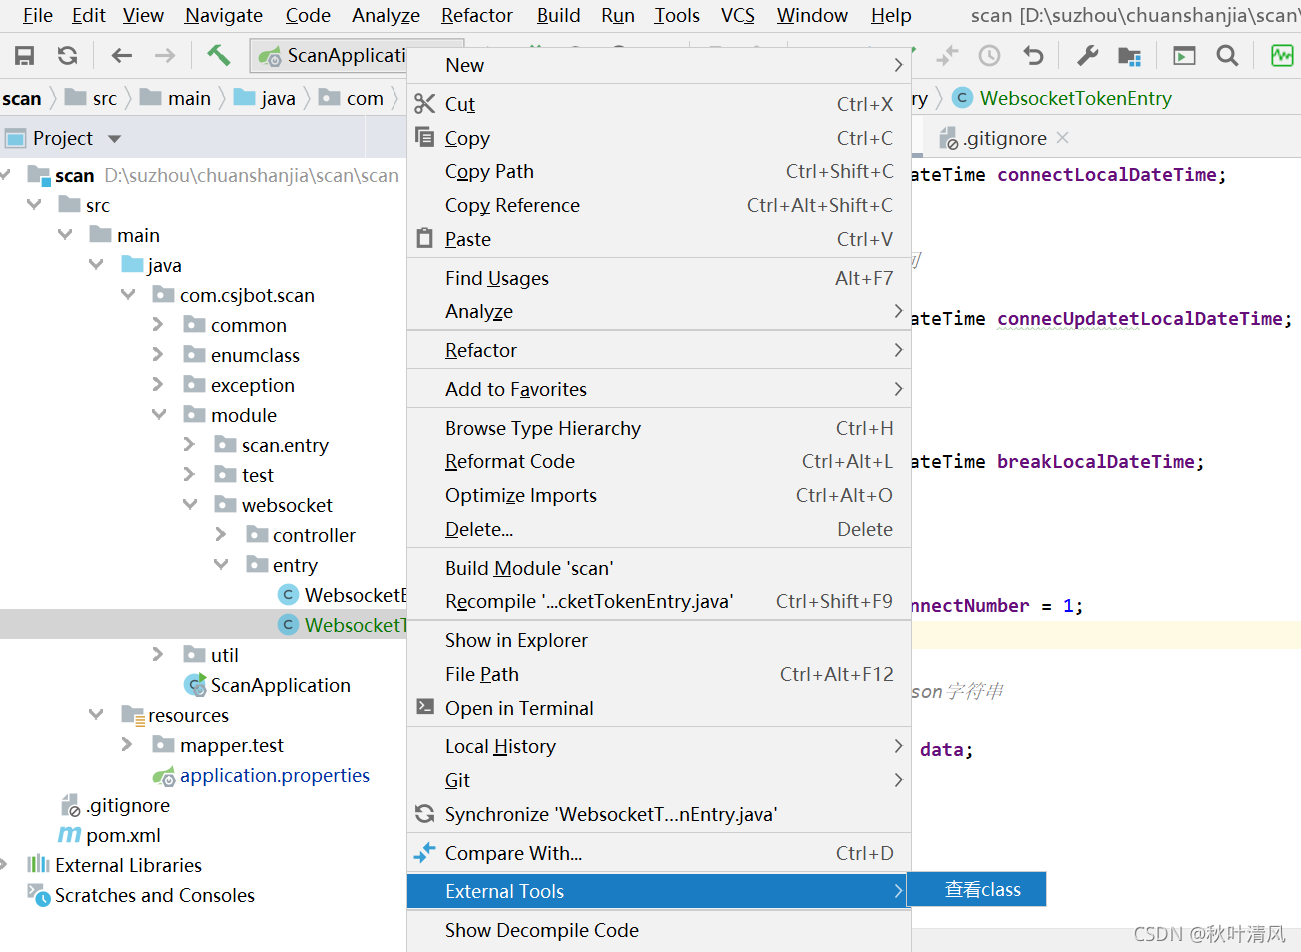Viewport: 1301px width, 952px height.
Task: Choose Copy Path in context menu
Action: (x=659, y=172)
